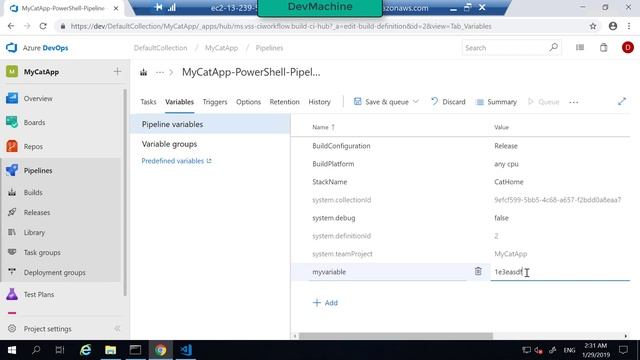Click the myvariable value input field

[x=560, y=272]
